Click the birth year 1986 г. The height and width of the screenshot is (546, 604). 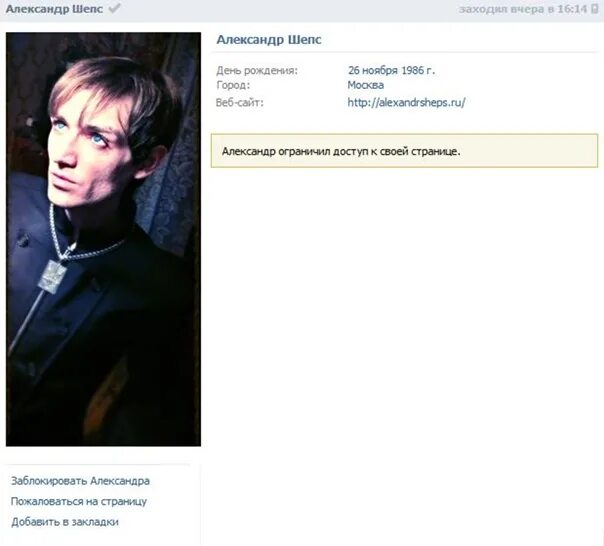[x=418, y=71]
